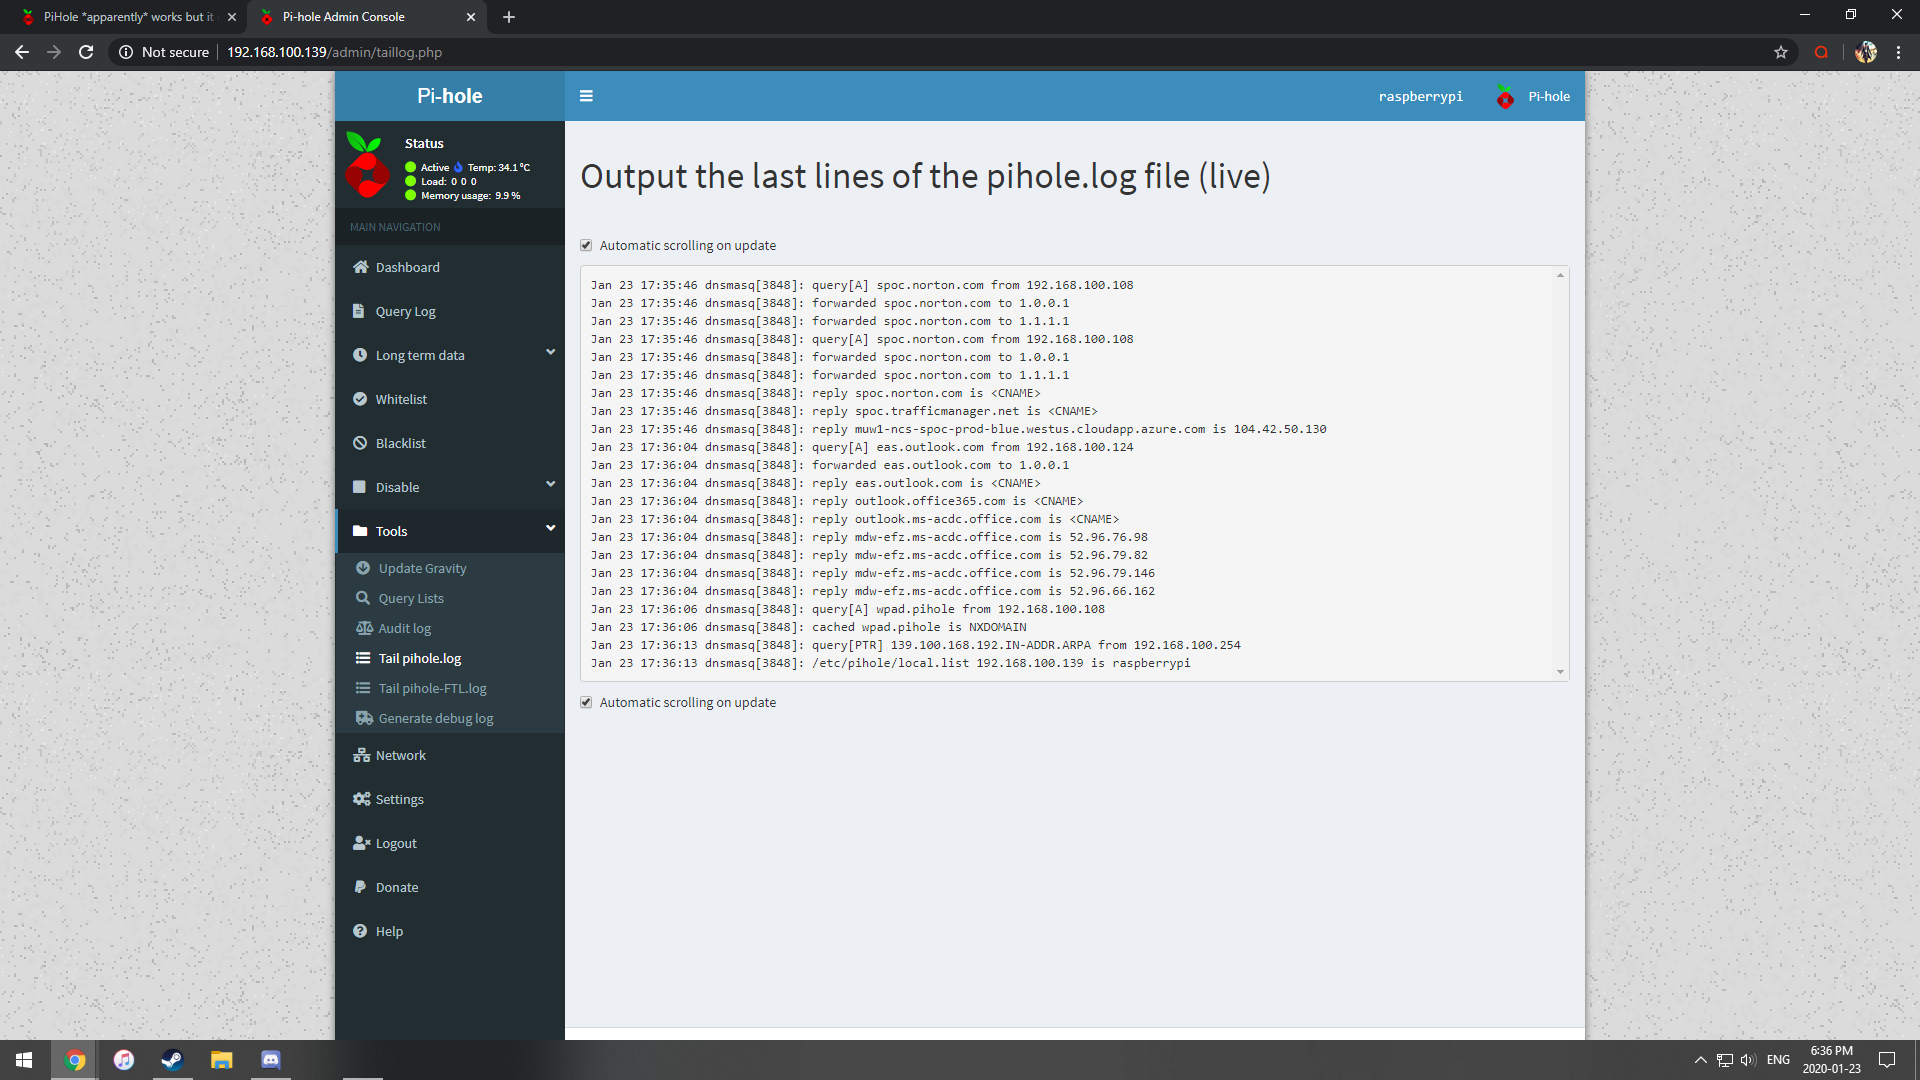Viewport: 1920px width, 1080px height.
Task: Click the Network sitemap icon
Action: pyautogui.click(x=361, y=755)
